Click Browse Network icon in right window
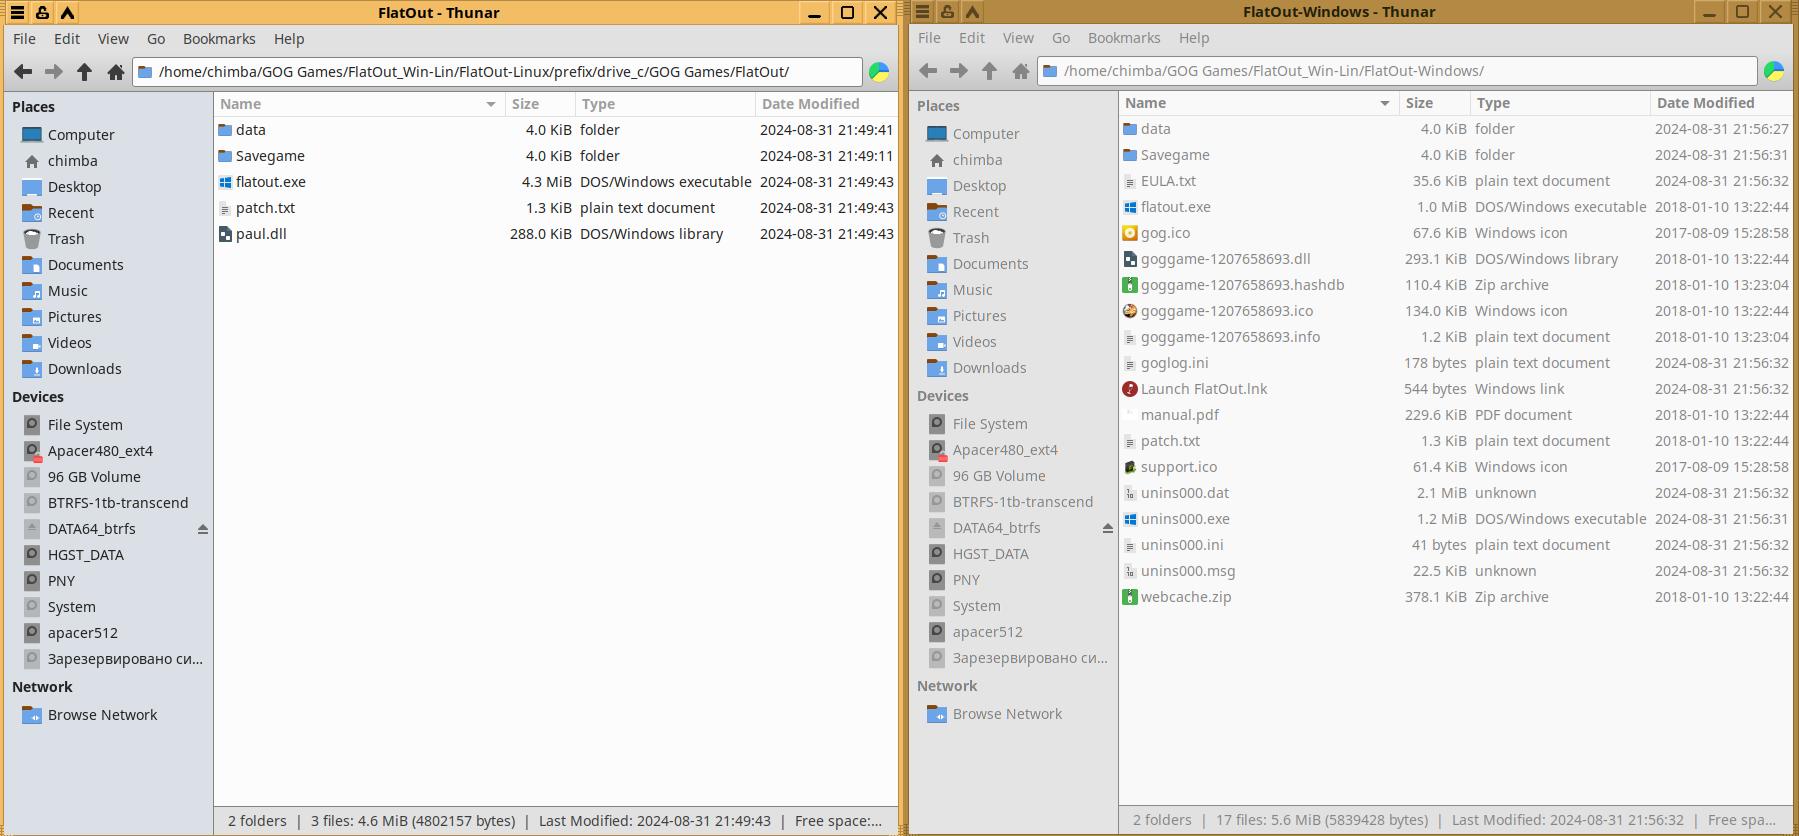1799x836 pixels. pyautogui.click(x=937, y=714)
